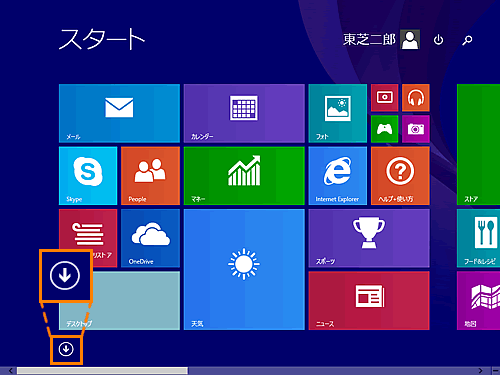Image resolution: width=500 pixels, height=375 pixels.
Task: Open the Weather sun tile
Action: pos(244,269)
